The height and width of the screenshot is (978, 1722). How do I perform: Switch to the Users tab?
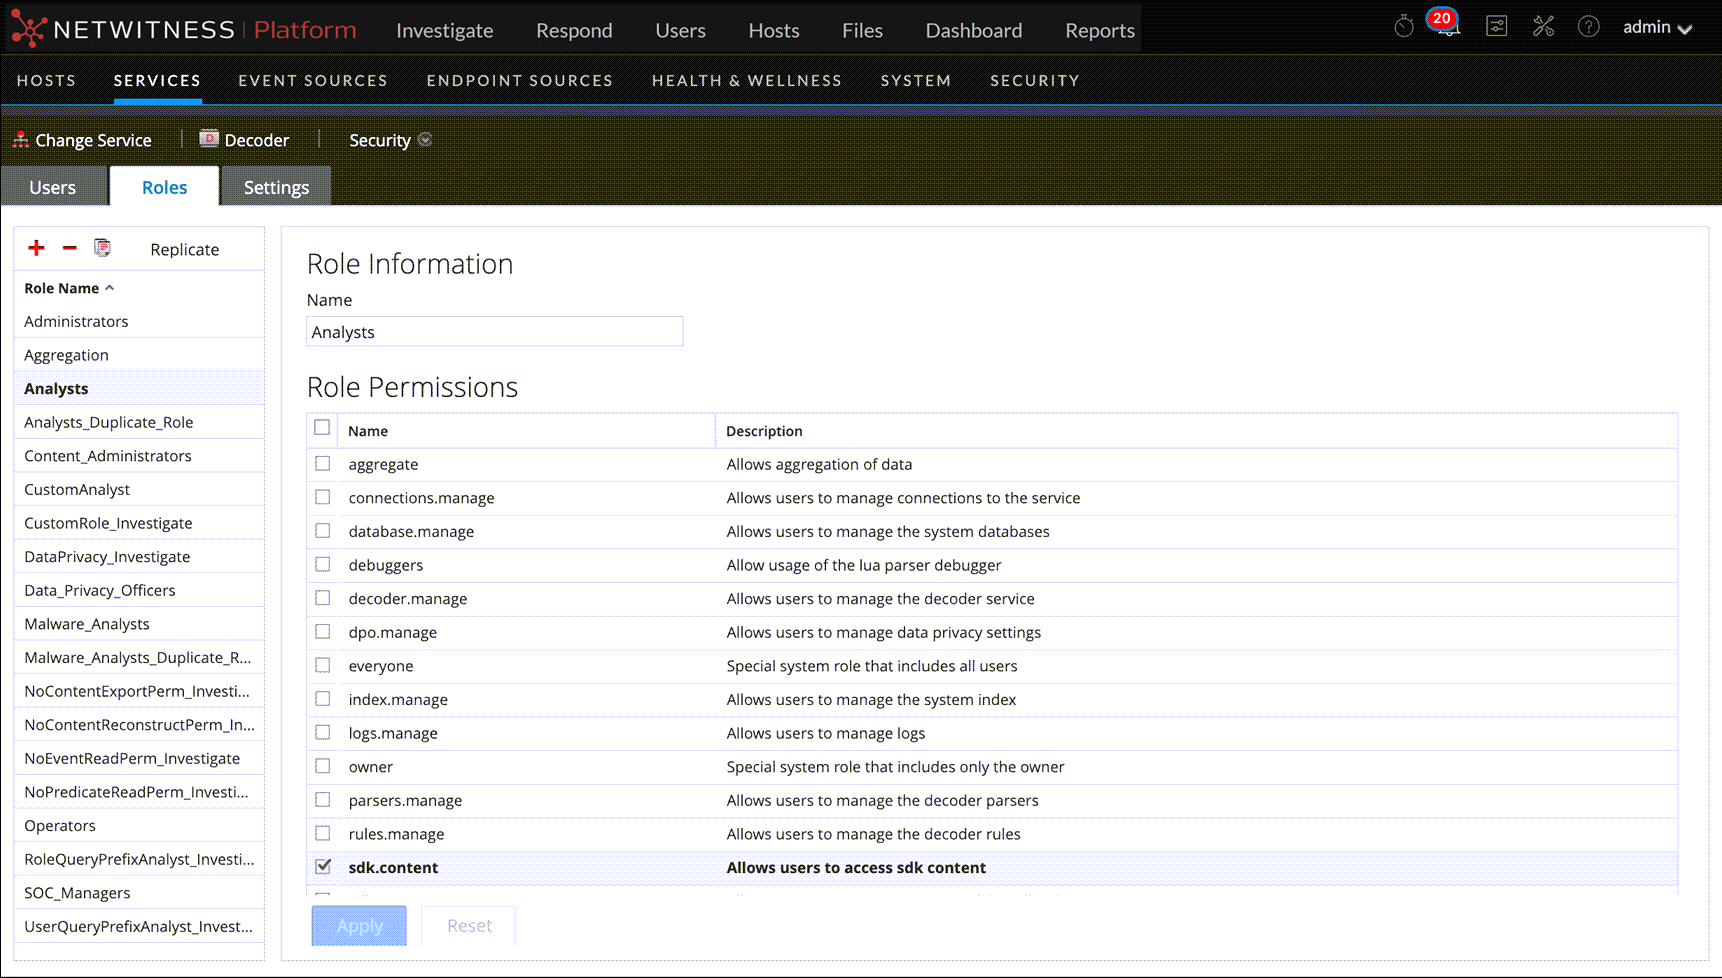pos(53,188)
